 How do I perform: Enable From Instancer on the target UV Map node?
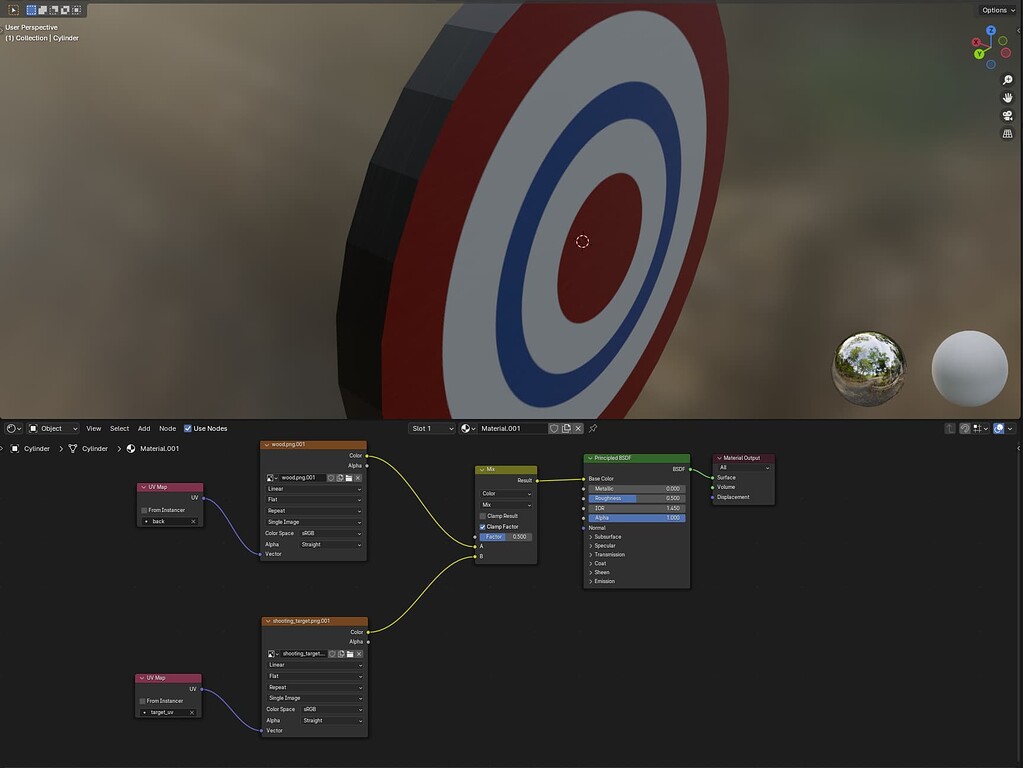(141, 701)
